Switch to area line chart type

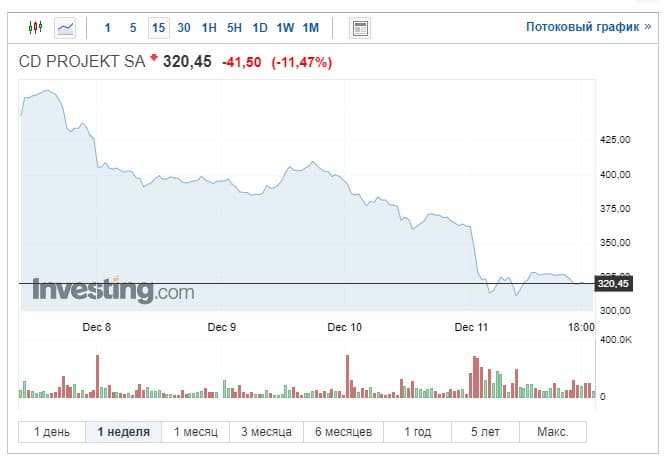point(66,27)
